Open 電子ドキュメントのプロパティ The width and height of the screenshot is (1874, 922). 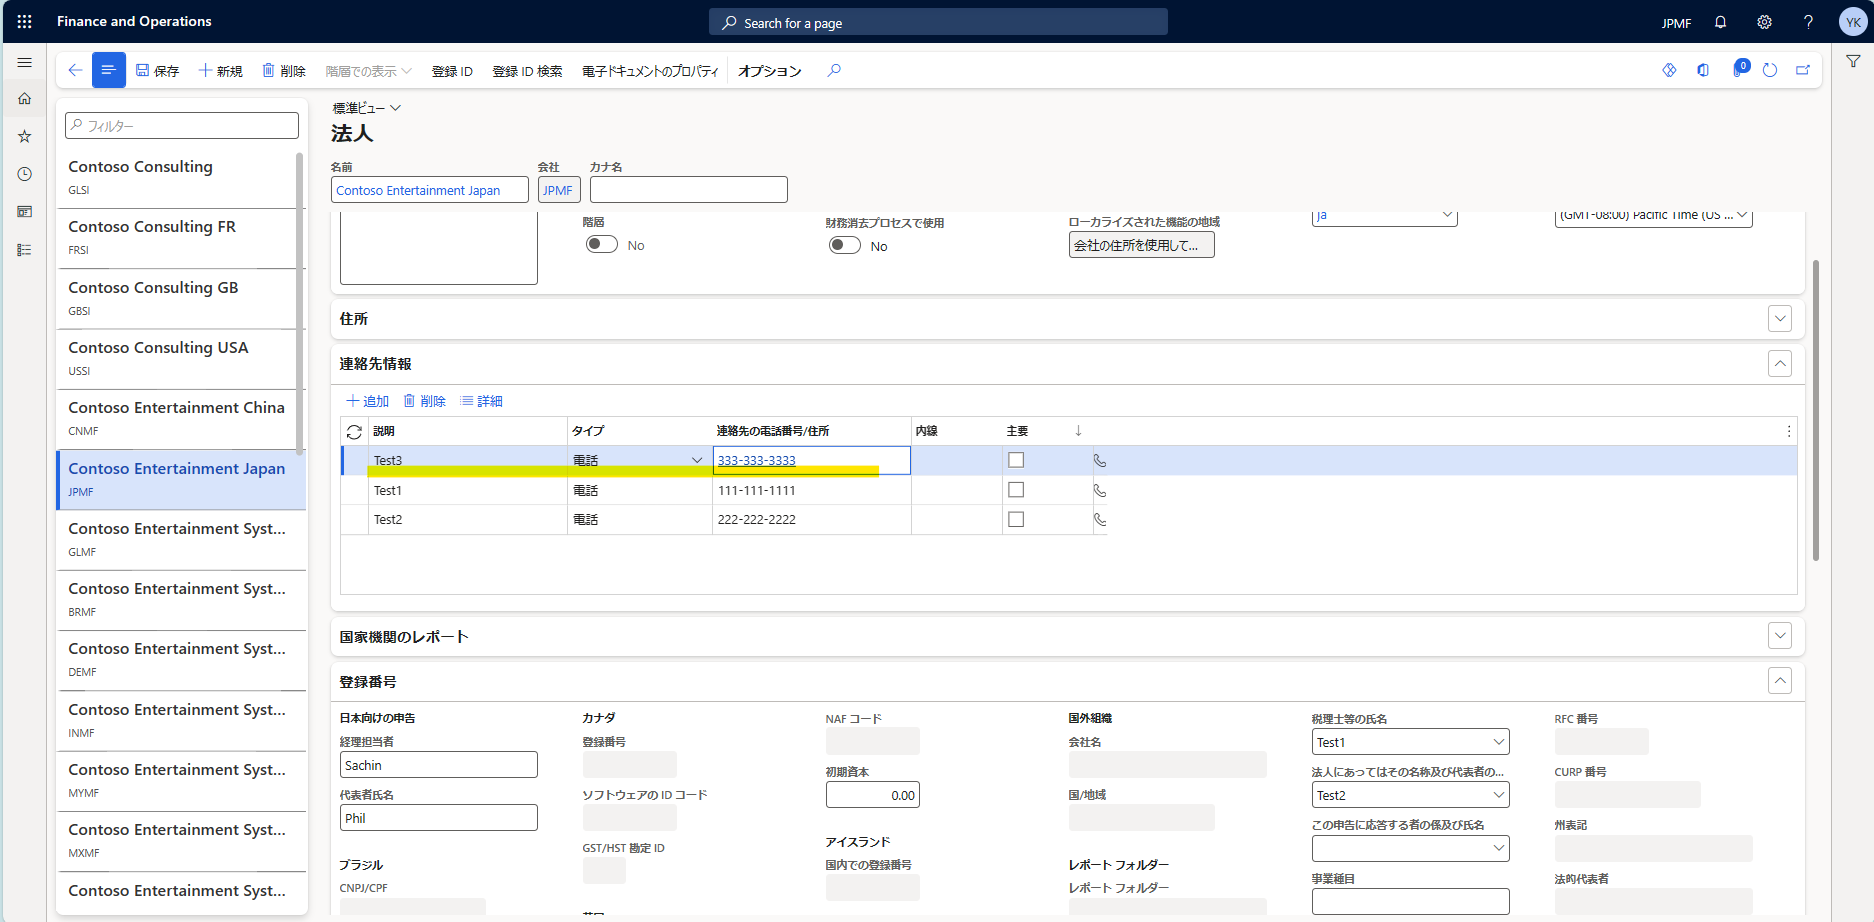tap(650, 71)
